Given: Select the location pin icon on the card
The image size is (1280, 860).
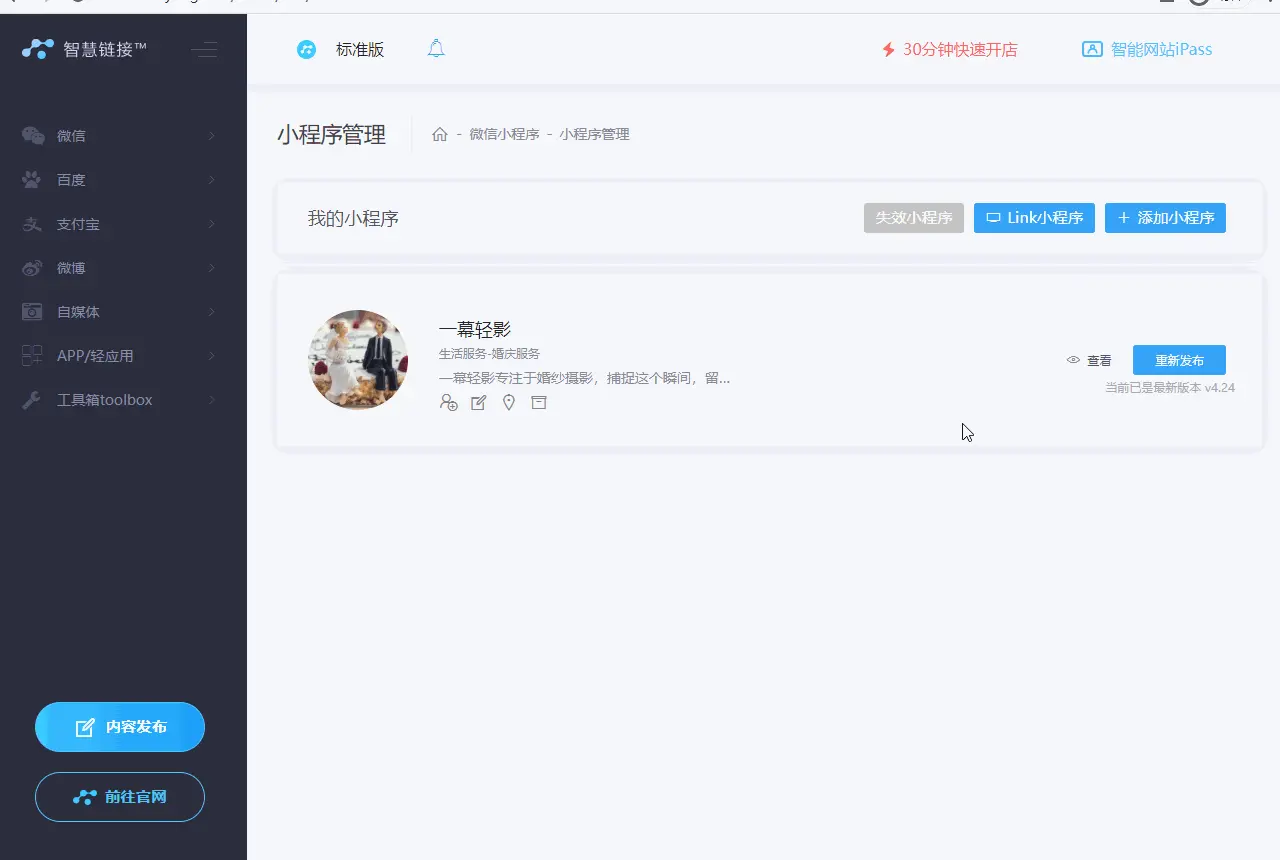Looking at the screenshot, I should pyautogui.click(x=508, y=402).
